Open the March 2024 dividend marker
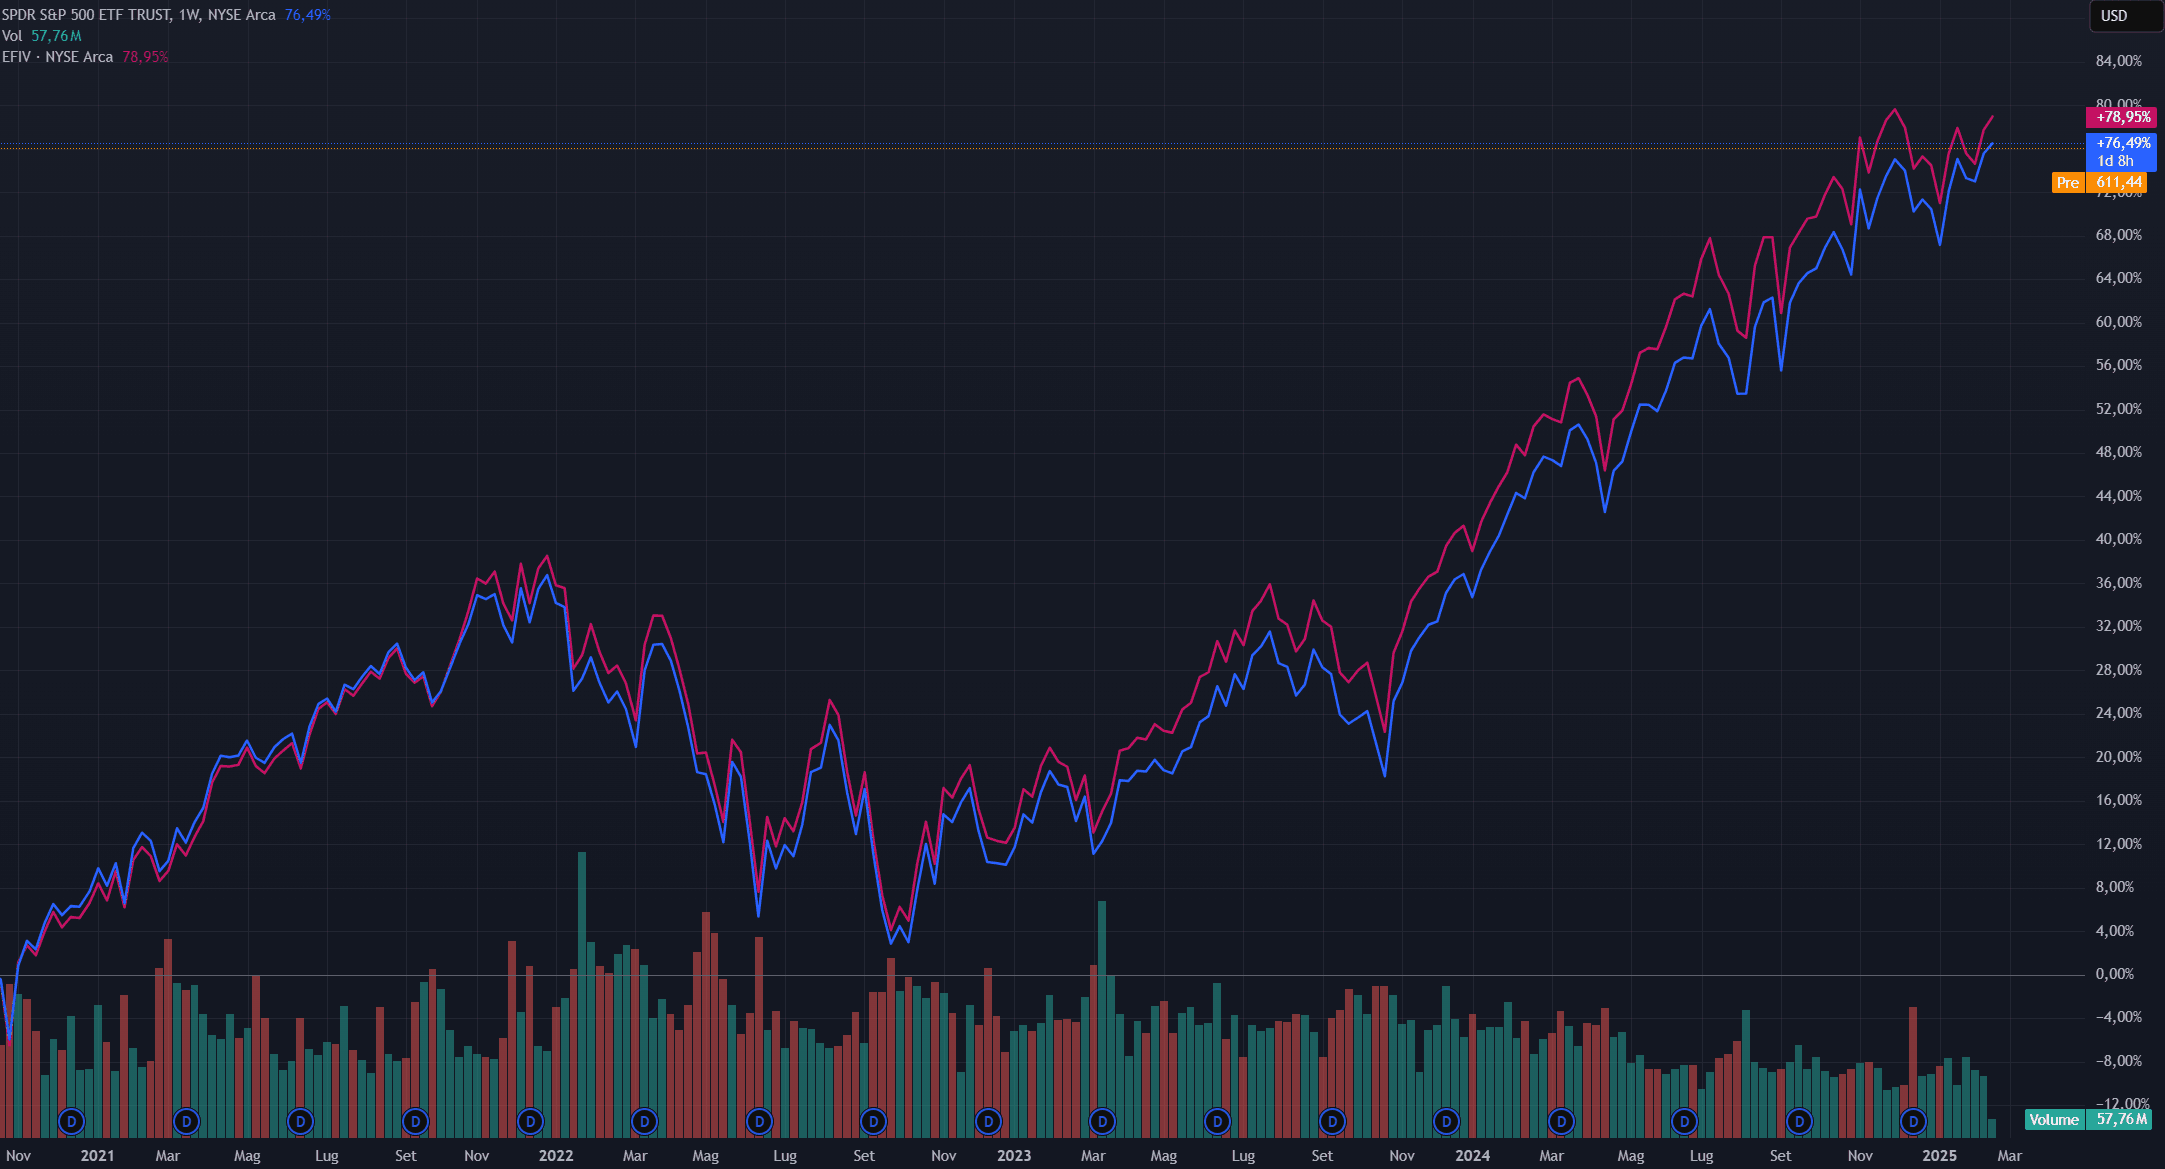The image size is (2165, 1169). (1561, 1122)
